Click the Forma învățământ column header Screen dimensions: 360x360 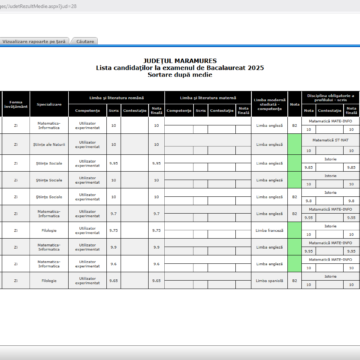(16, 104)
